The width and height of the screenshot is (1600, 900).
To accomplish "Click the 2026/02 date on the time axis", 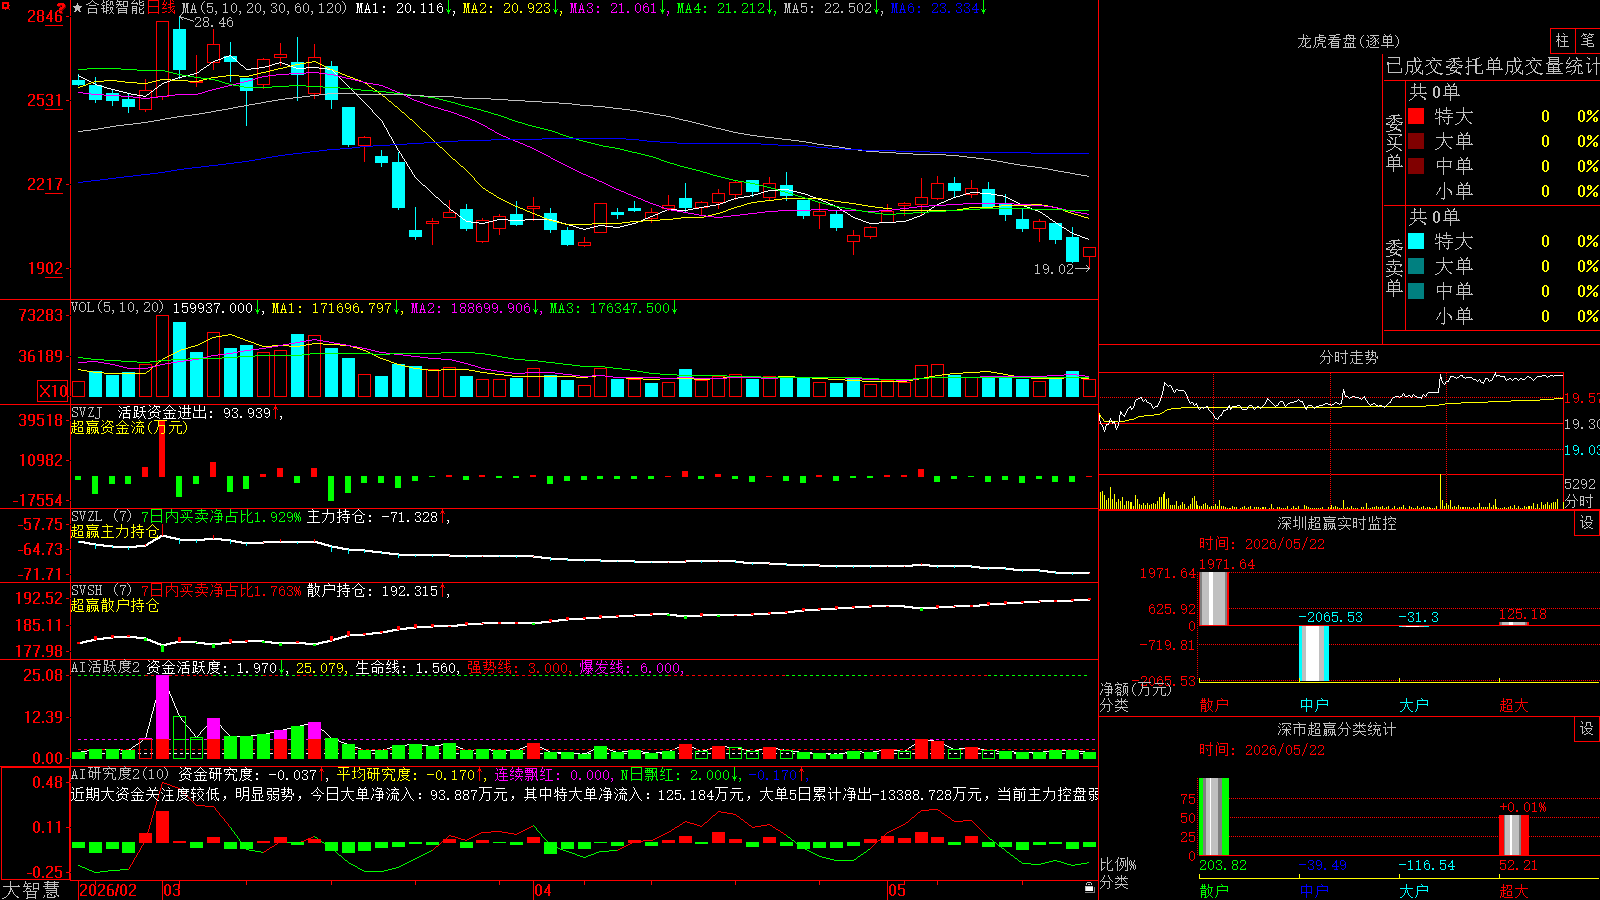I will click(108, 890).
